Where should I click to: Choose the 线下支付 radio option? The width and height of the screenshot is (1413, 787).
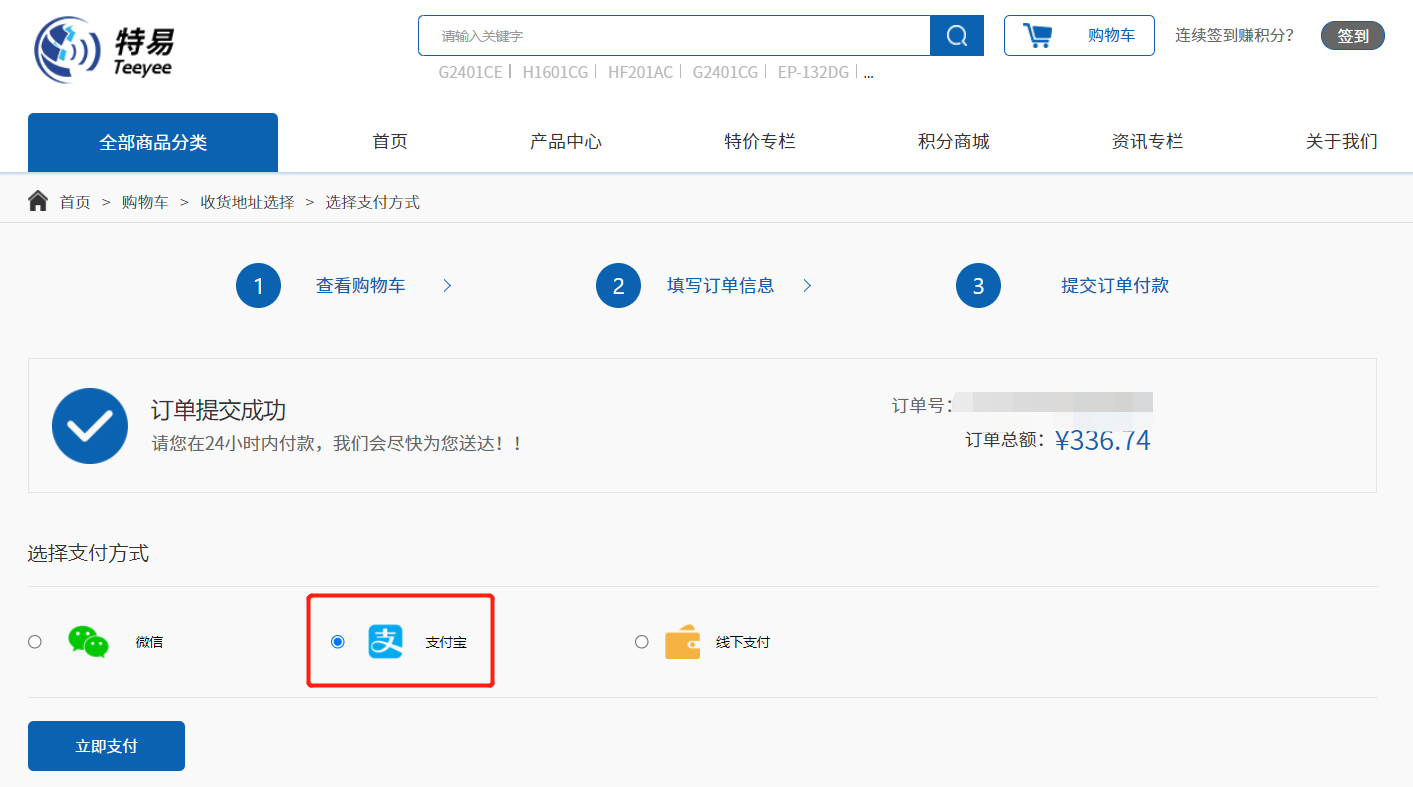[641, 642]
